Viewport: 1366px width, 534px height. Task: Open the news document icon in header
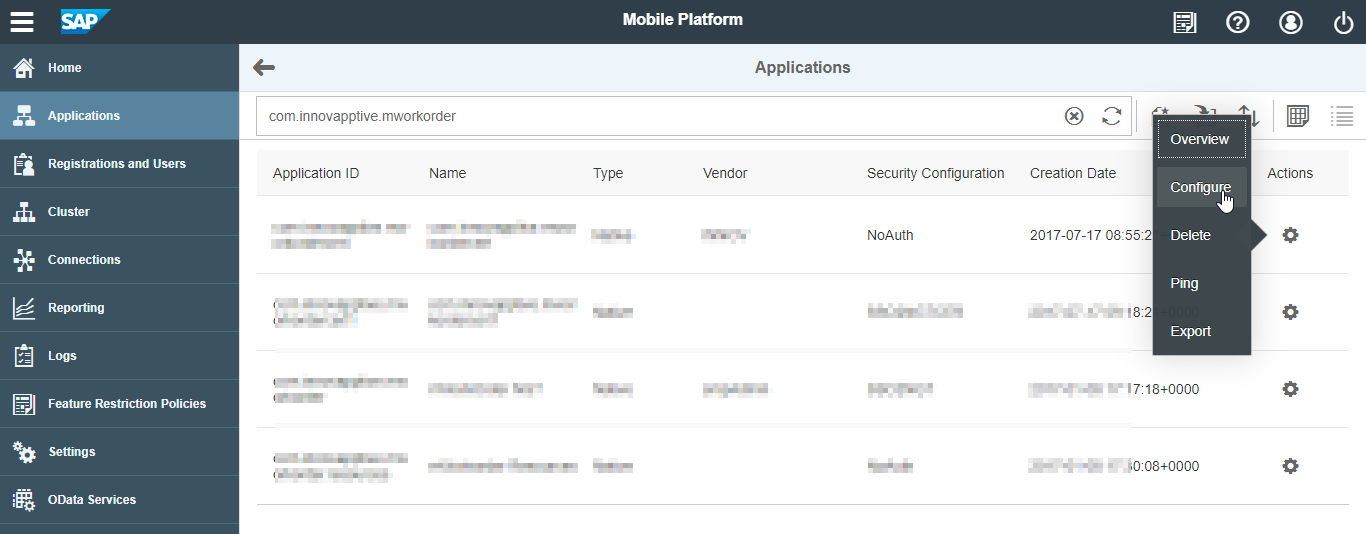[x=1185, y=22]
